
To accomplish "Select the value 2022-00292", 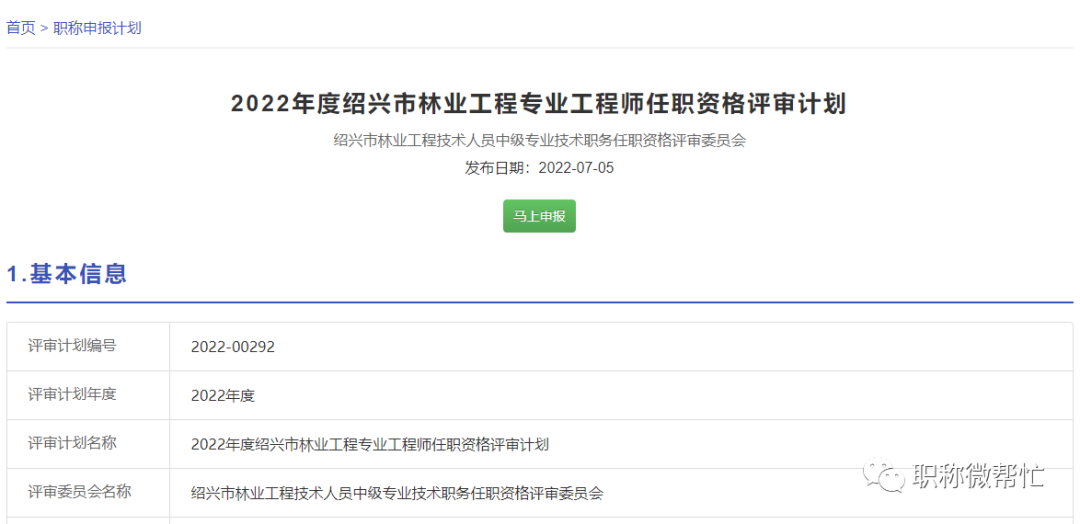I will coord(233,347).
